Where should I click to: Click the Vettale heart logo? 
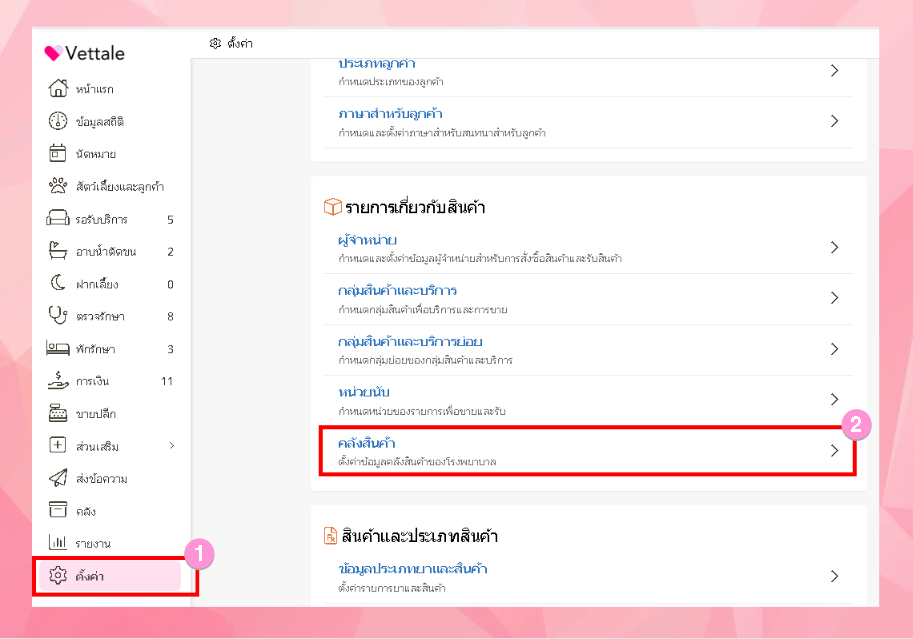coord(53,53)
